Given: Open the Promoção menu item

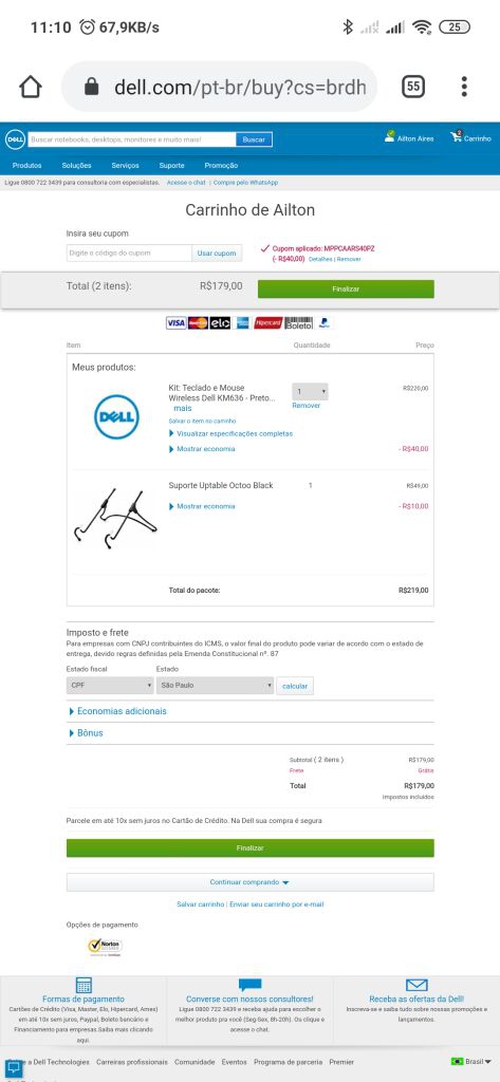Looking at the screenshot, I should pos(221,166).
